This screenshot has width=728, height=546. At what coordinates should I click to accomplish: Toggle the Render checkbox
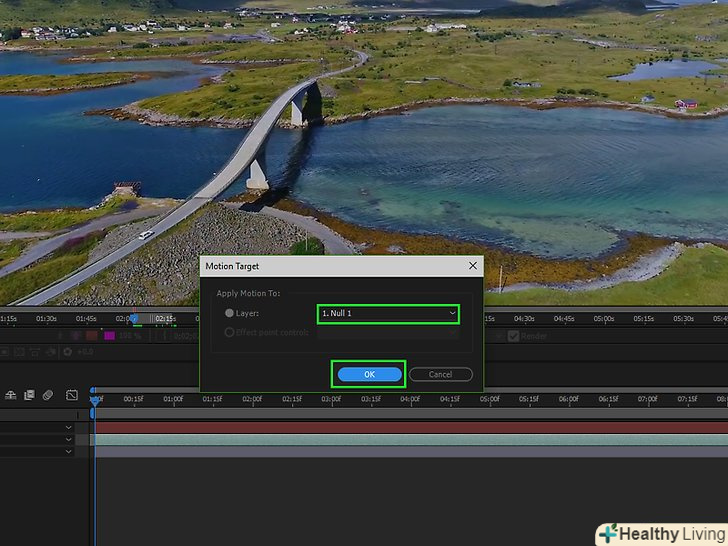[513, 336]
